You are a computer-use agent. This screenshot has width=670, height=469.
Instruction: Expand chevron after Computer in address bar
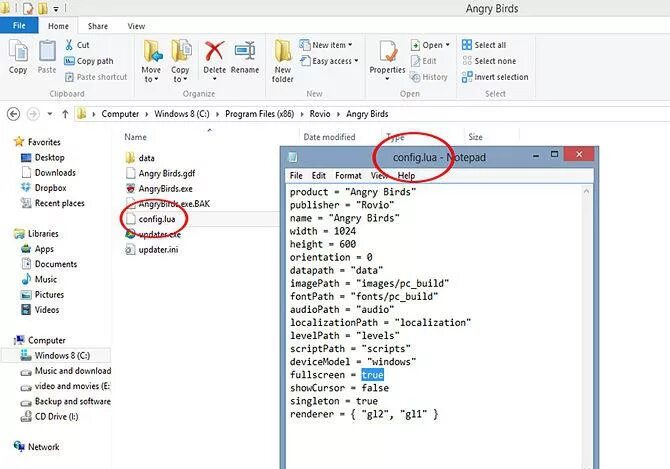click(x=147, y=114)
